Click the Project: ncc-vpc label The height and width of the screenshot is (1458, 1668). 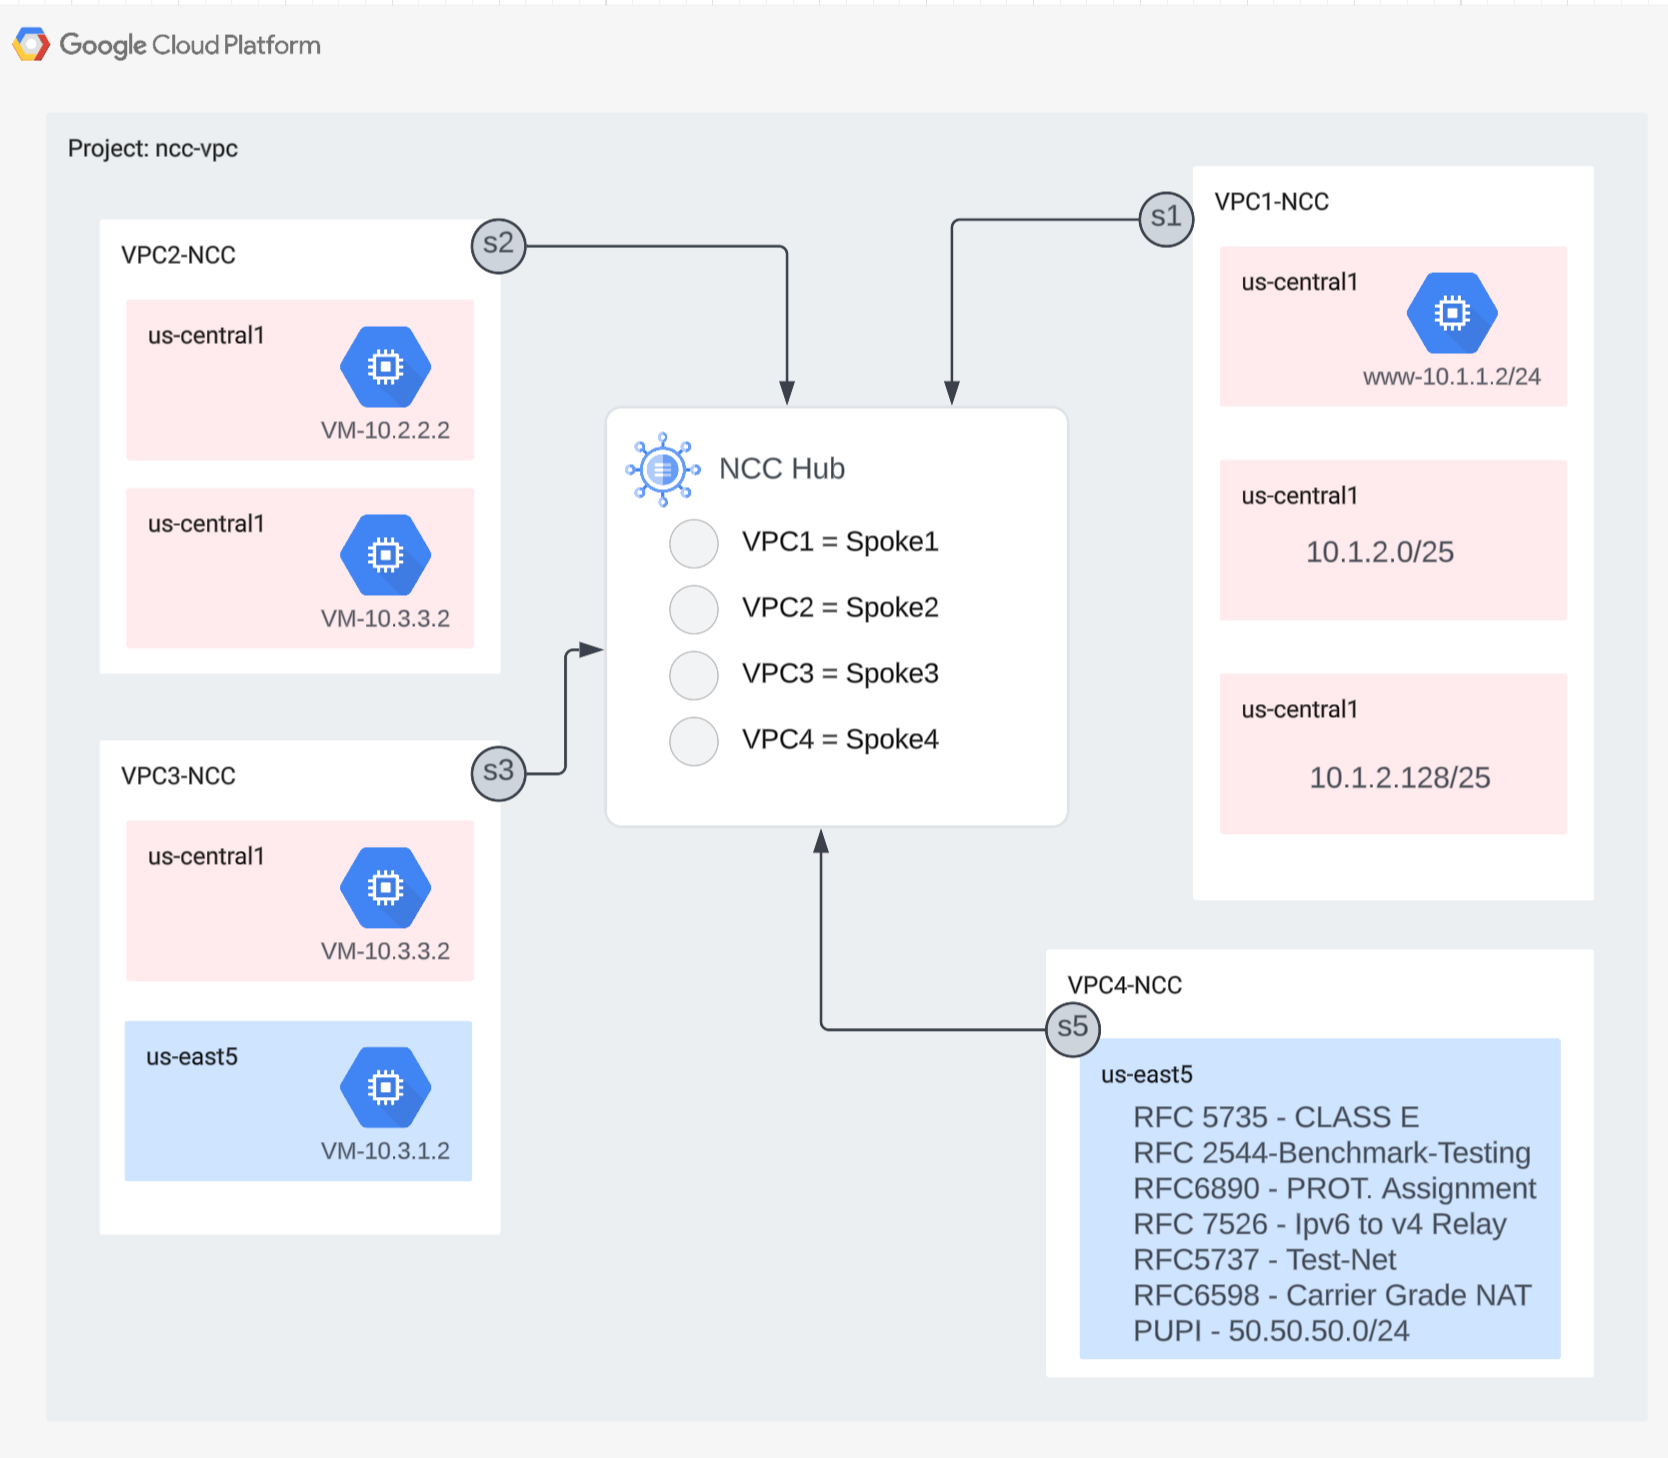click(153, 149)
